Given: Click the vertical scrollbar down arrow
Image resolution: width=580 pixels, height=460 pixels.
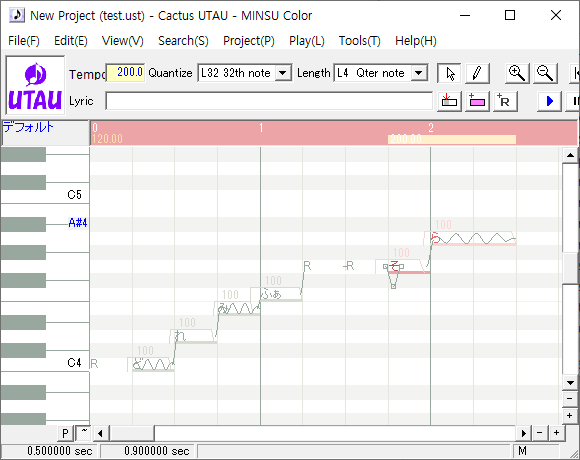Looking at the screenshot, I should point(570,383).
